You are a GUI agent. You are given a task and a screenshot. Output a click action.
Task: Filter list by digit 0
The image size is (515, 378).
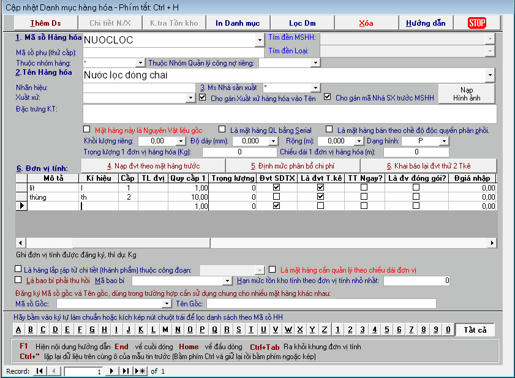tap(448, 330)
